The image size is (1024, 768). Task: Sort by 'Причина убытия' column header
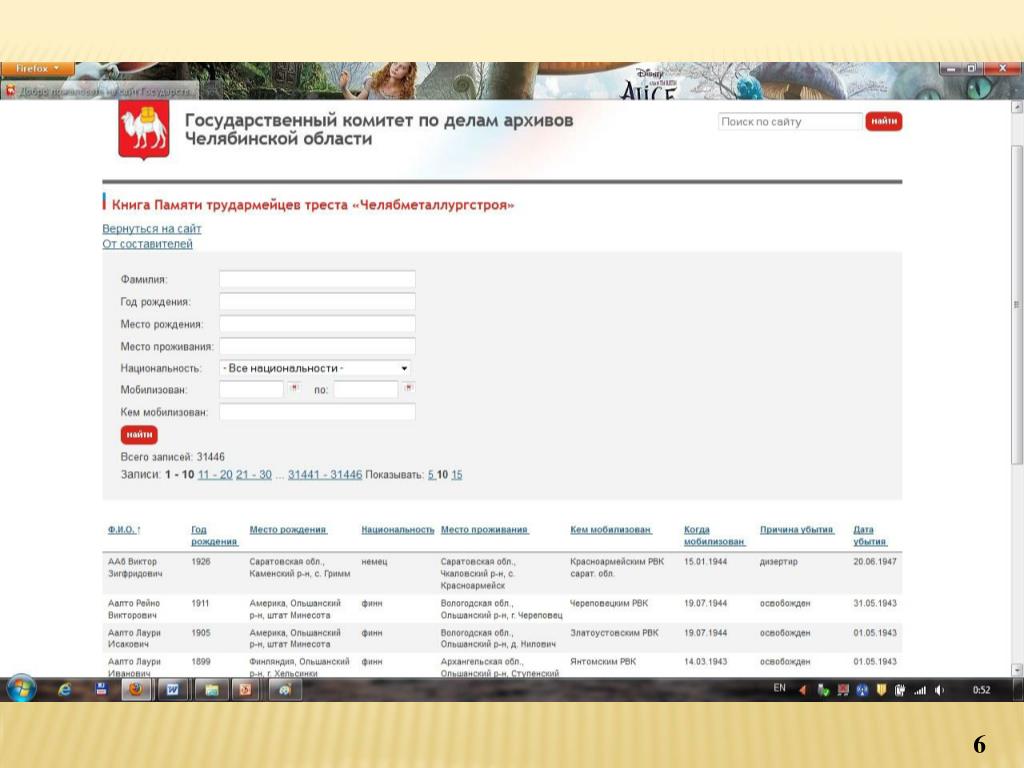(797, 530)
